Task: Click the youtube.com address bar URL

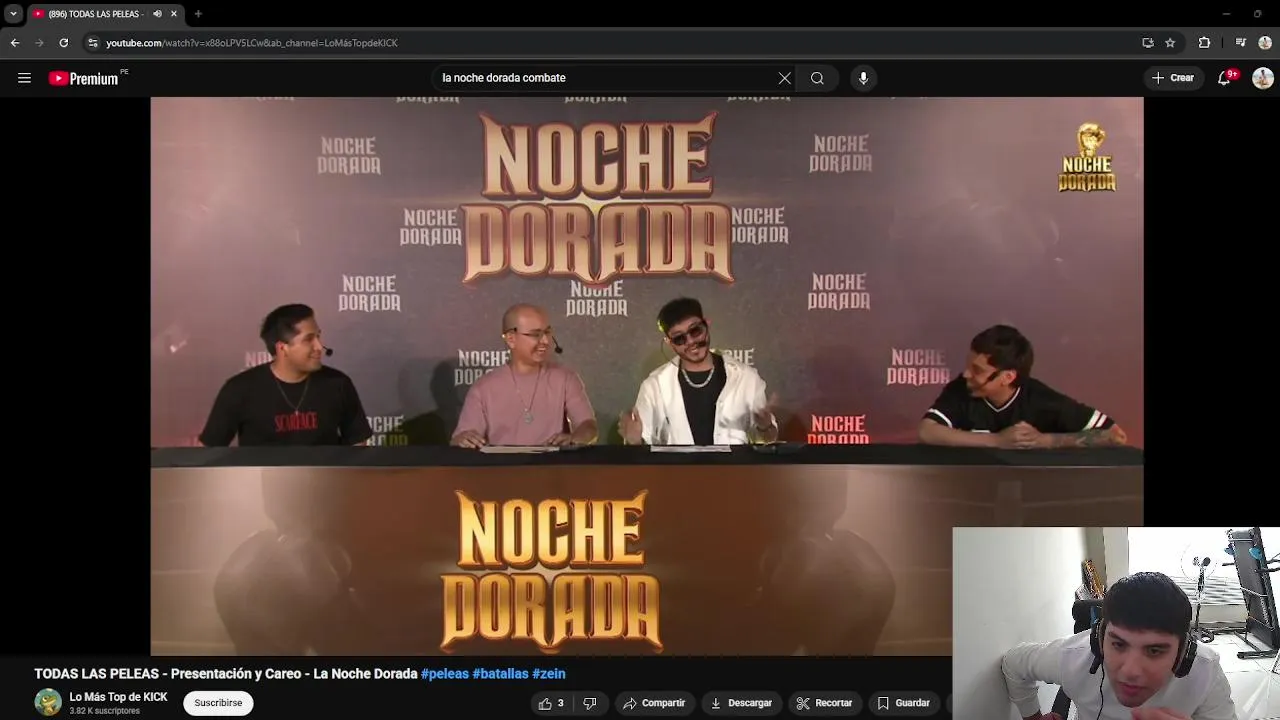Action: tap(252, 43)
